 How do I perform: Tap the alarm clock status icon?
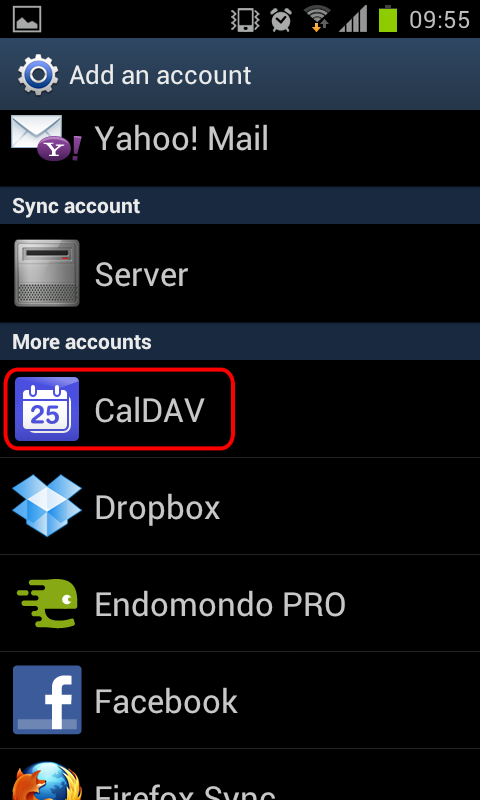point(281,19)
